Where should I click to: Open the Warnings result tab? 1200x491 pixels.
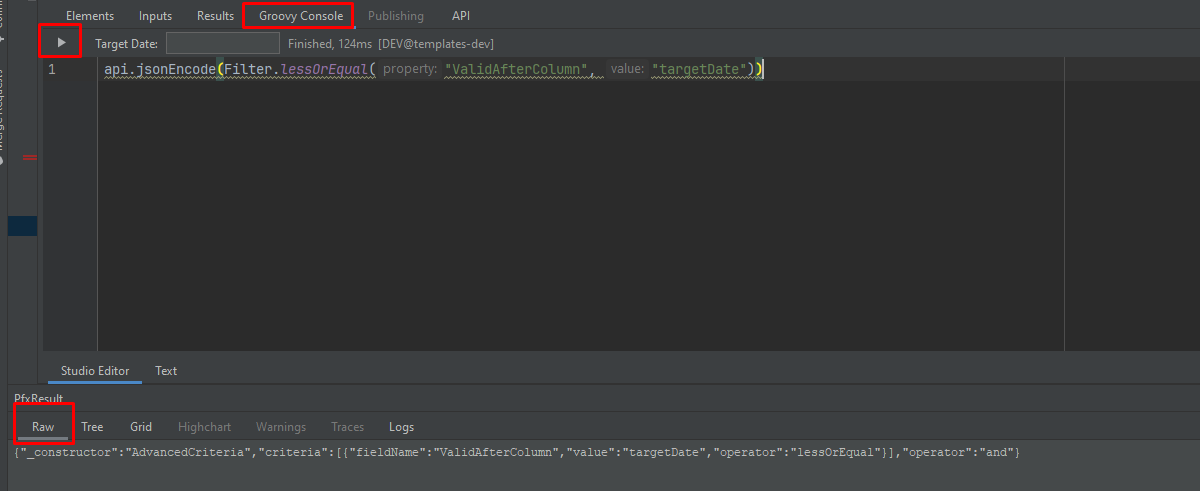(x=281, y=427)
